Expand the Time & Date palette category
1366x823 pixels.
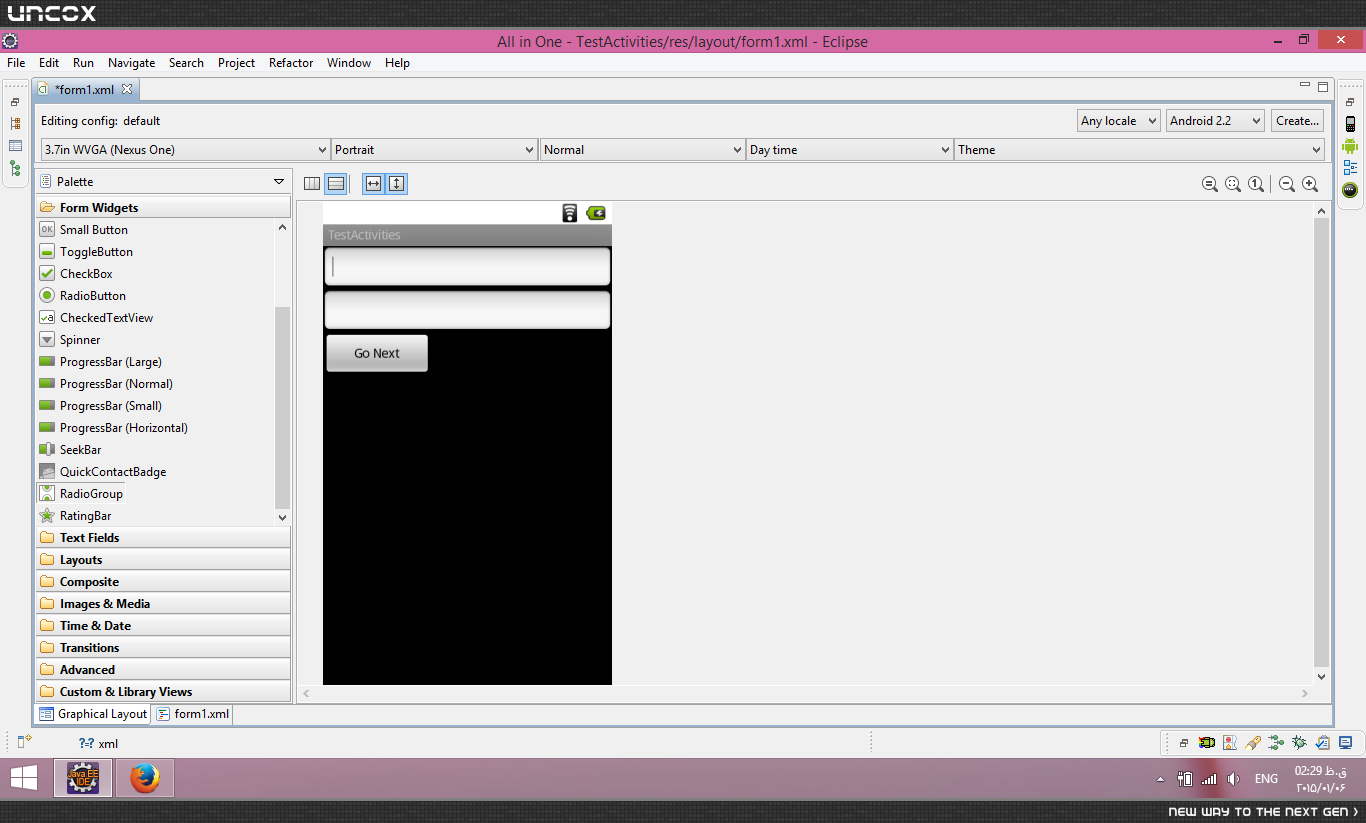(x=163, y=626)
